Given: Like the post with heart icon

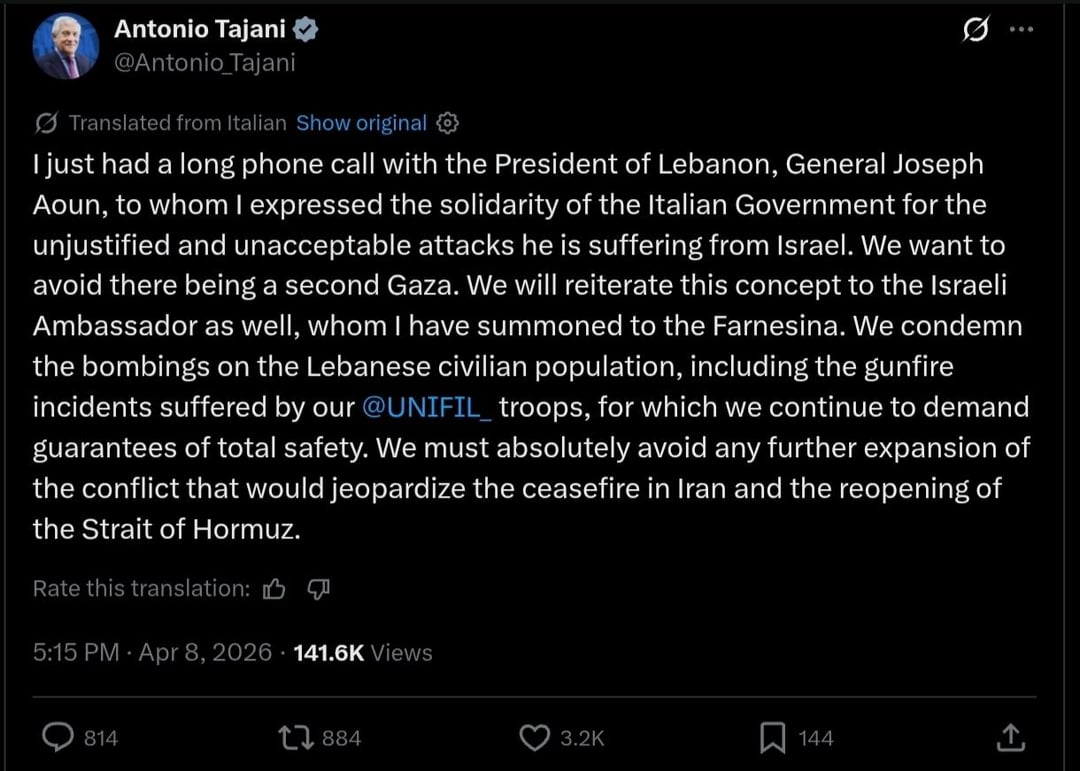Looking at the screenshot, I should click(535, 738).
